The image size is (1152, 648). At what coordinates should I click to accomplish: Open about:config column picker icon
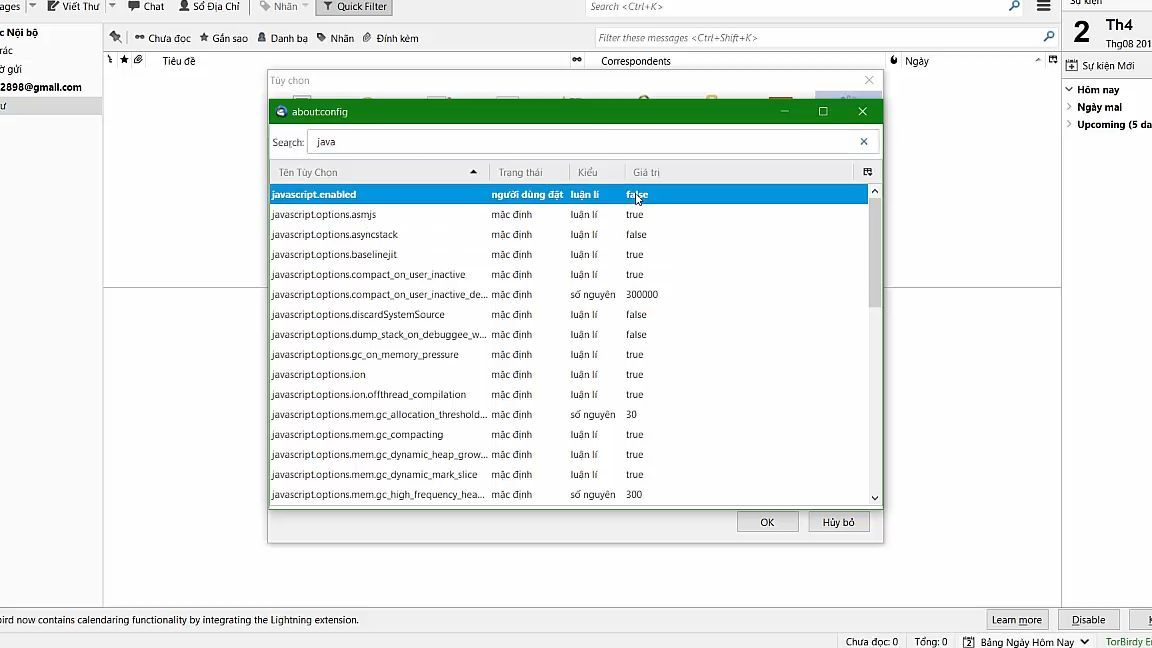coord(867,172)
